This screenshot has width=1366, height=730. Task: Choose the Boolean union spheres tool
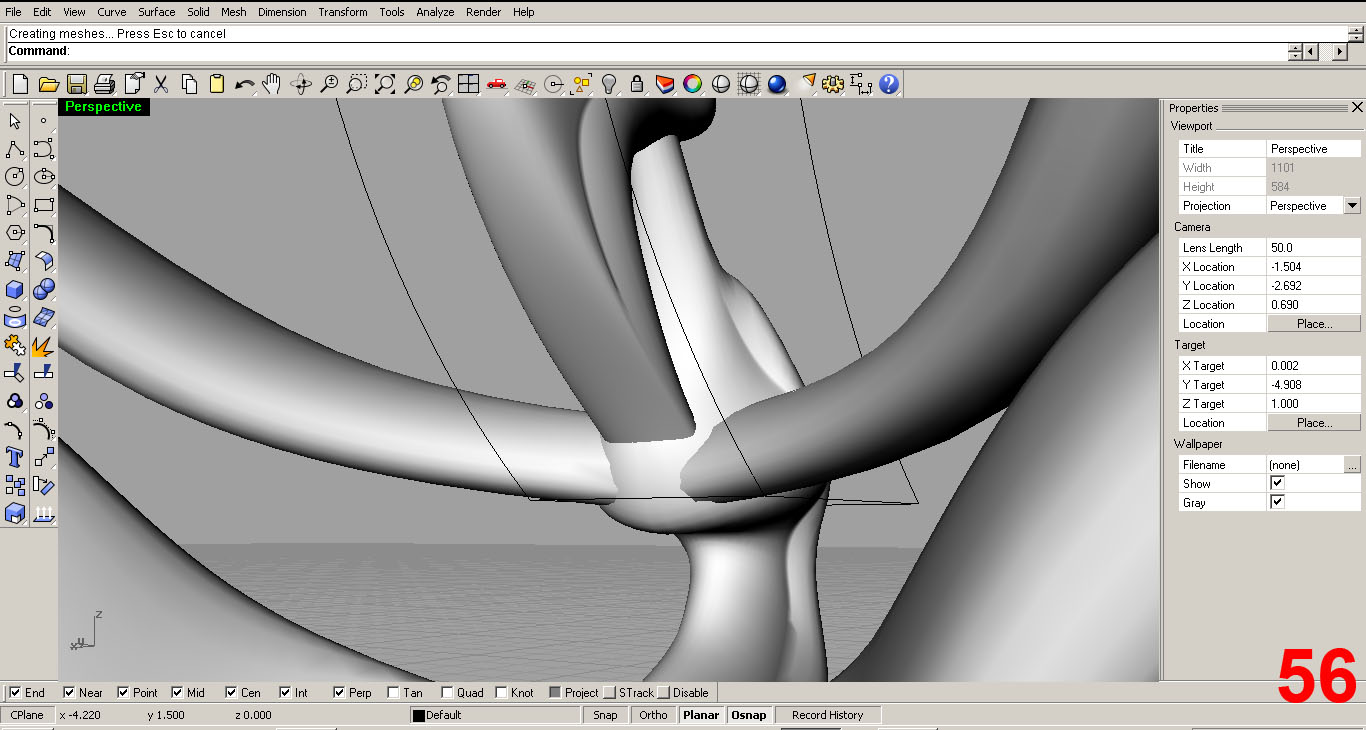coord(43,289)
